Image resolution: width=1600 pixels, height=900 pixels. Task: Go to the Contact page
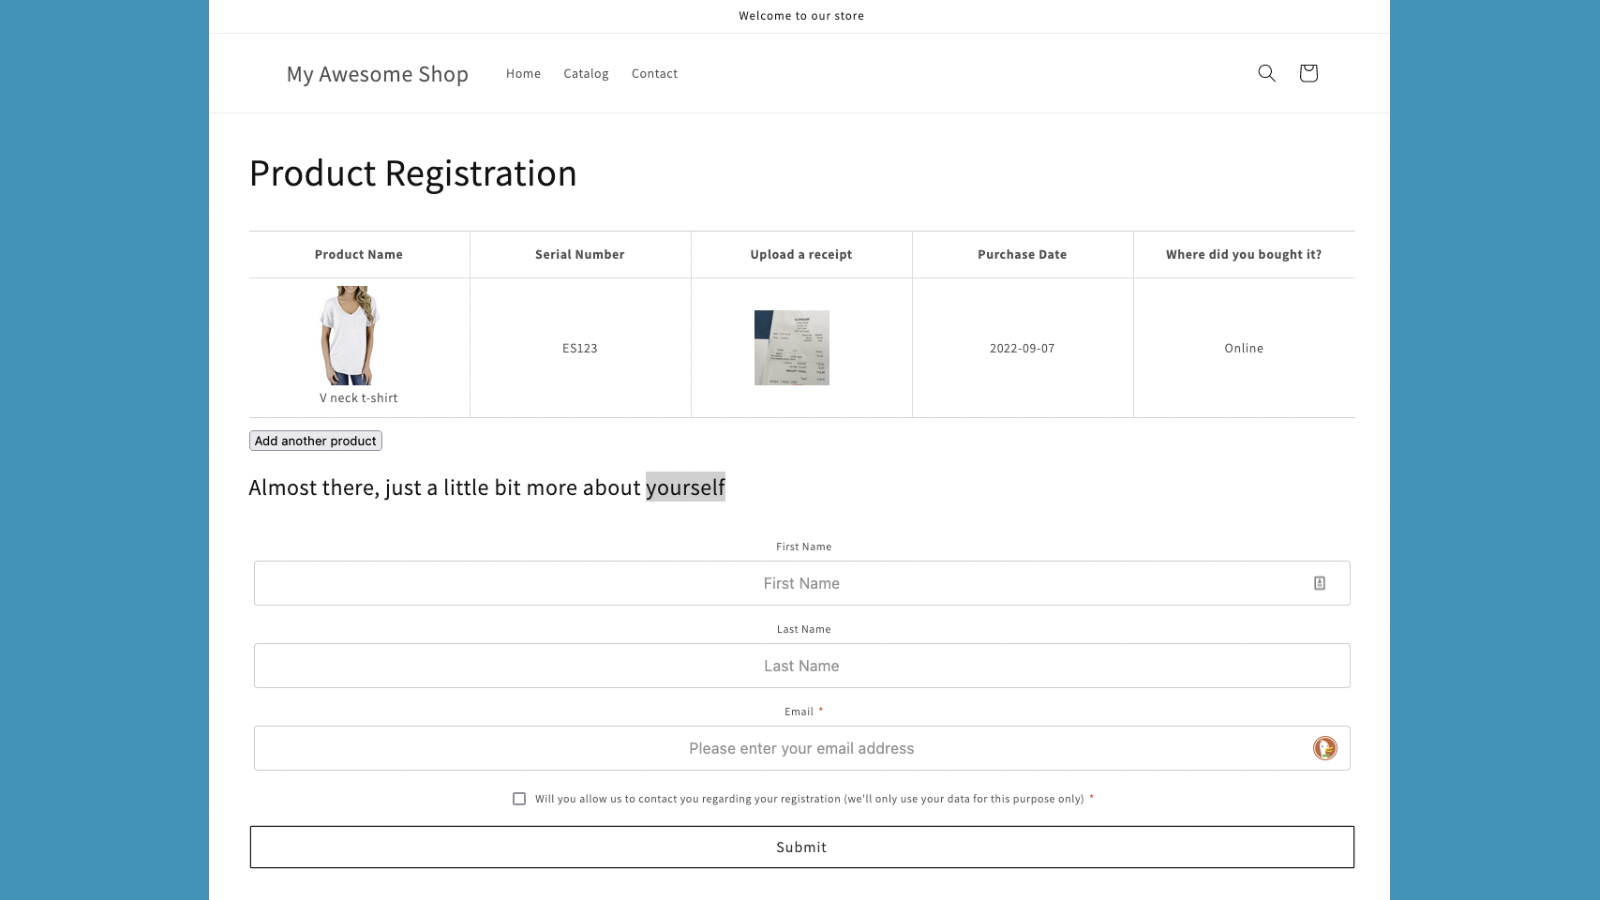coord(654,73)
